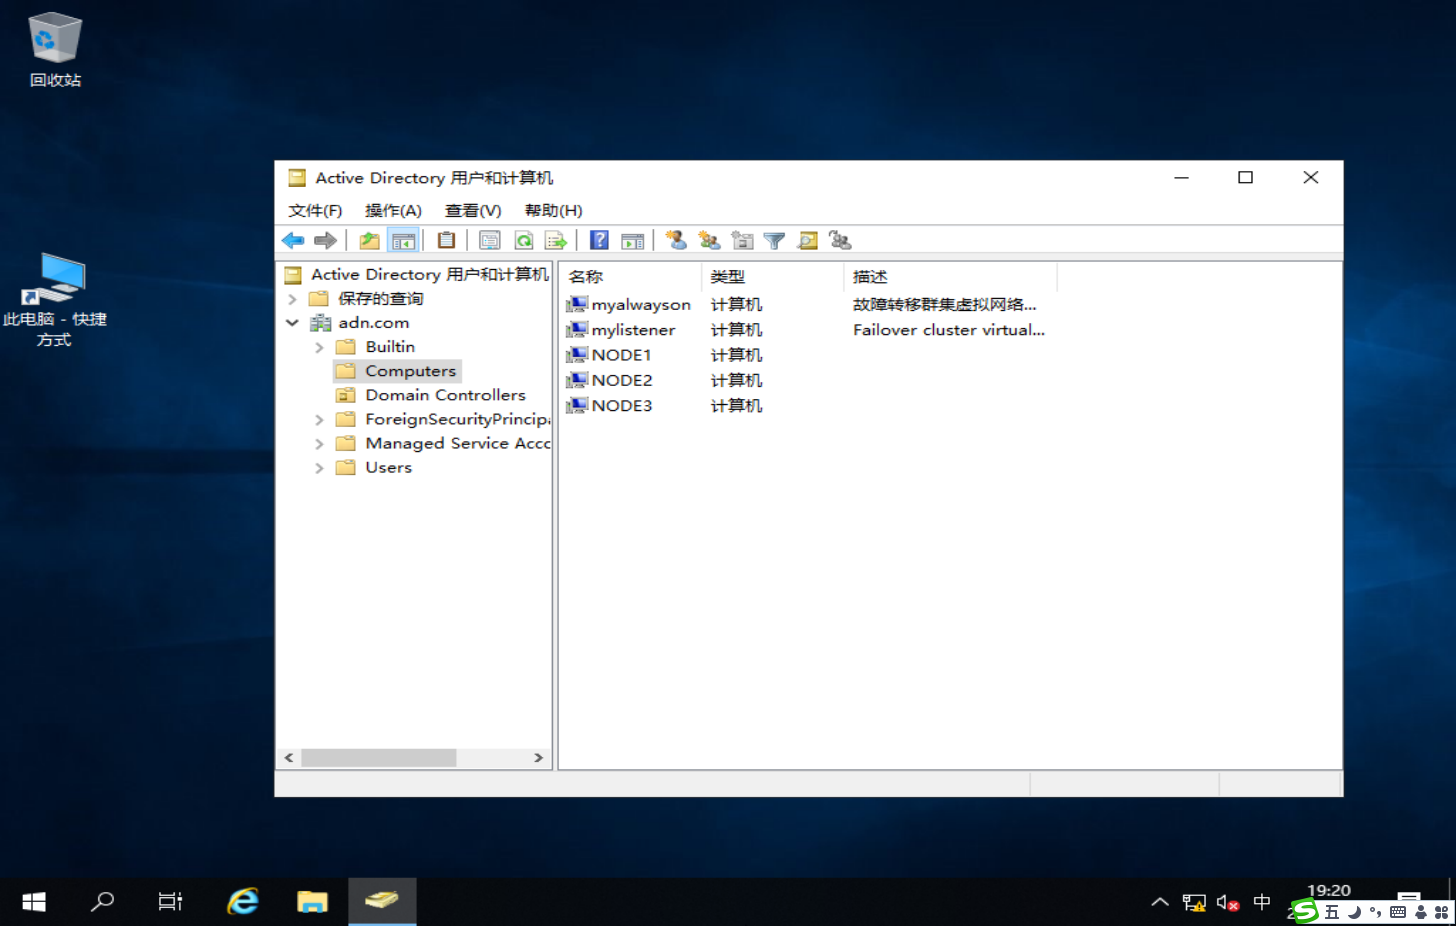The height and width of the screenshot is (926, 1456).
Task: Select the Domain Controllers organizational unit
Action: point(445,394)
